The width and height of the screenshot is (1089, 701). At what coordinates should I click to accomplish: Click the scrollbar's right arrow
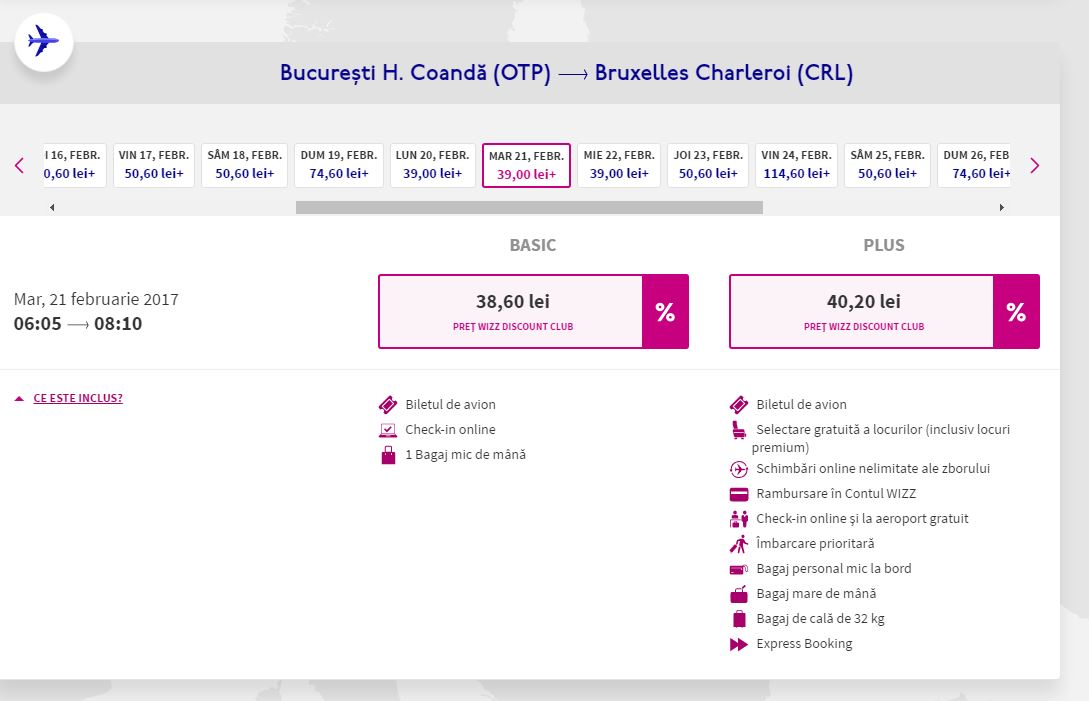pyautogui.click(x=1001, y=208)
